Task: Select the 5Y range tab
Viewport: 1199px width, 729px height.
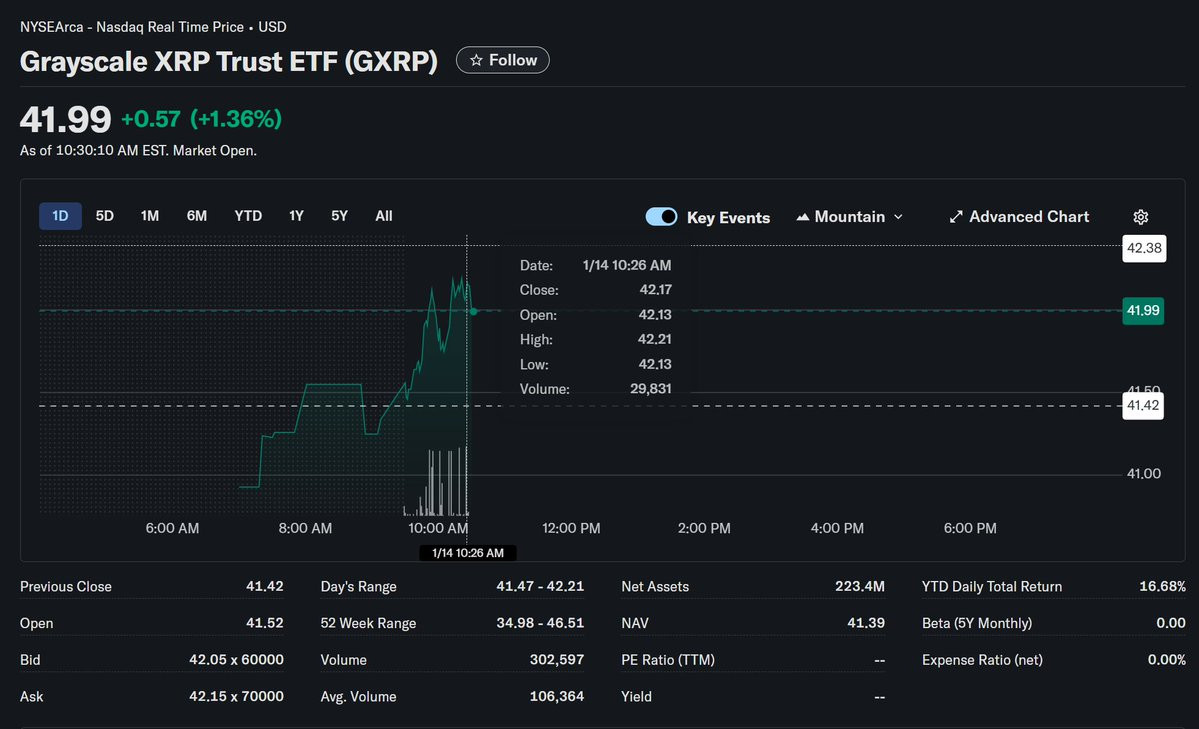Action: (340, 216)
